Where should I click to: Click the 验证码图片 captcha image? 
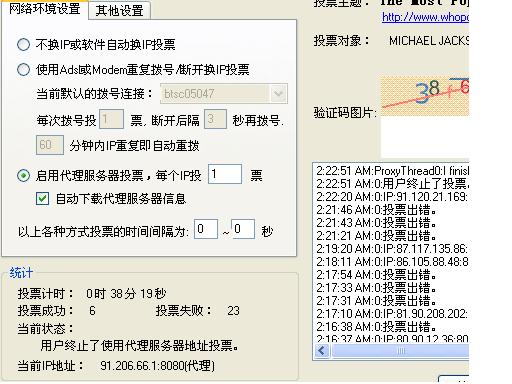pos(425,96)
